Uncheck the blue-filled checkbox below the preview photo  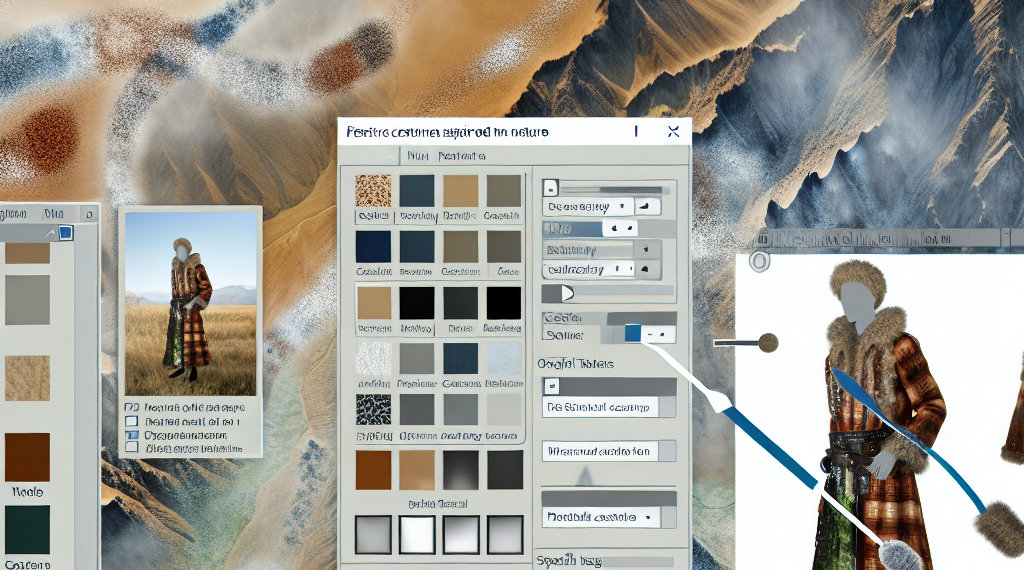pos(130,435)
